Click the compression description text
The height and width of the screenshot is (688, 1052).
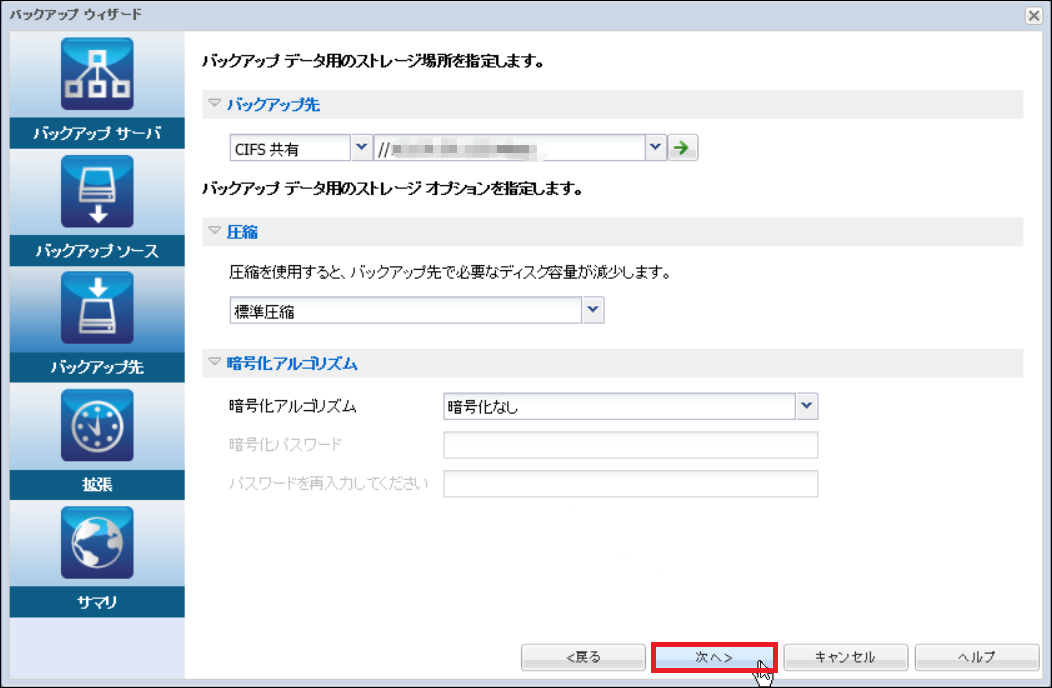click(x=450, y=273)
